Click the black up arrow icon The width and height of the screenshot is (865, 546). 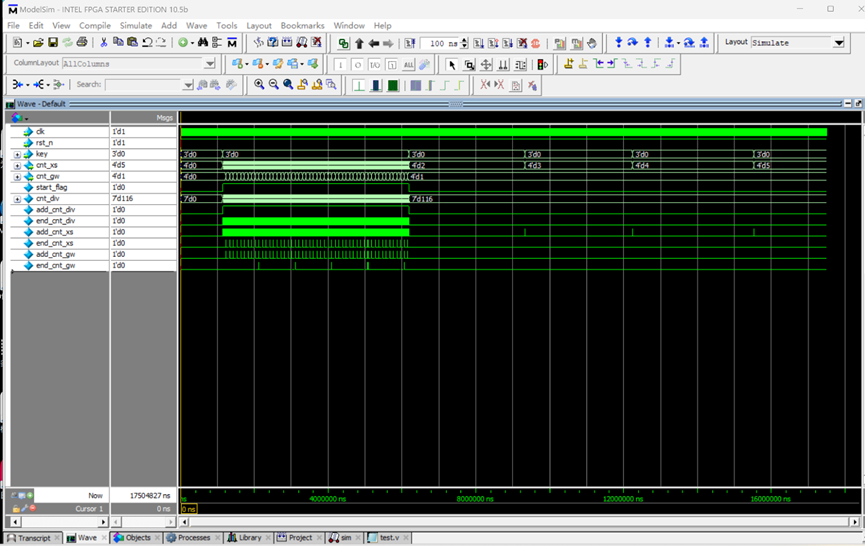tap(359, 43)
